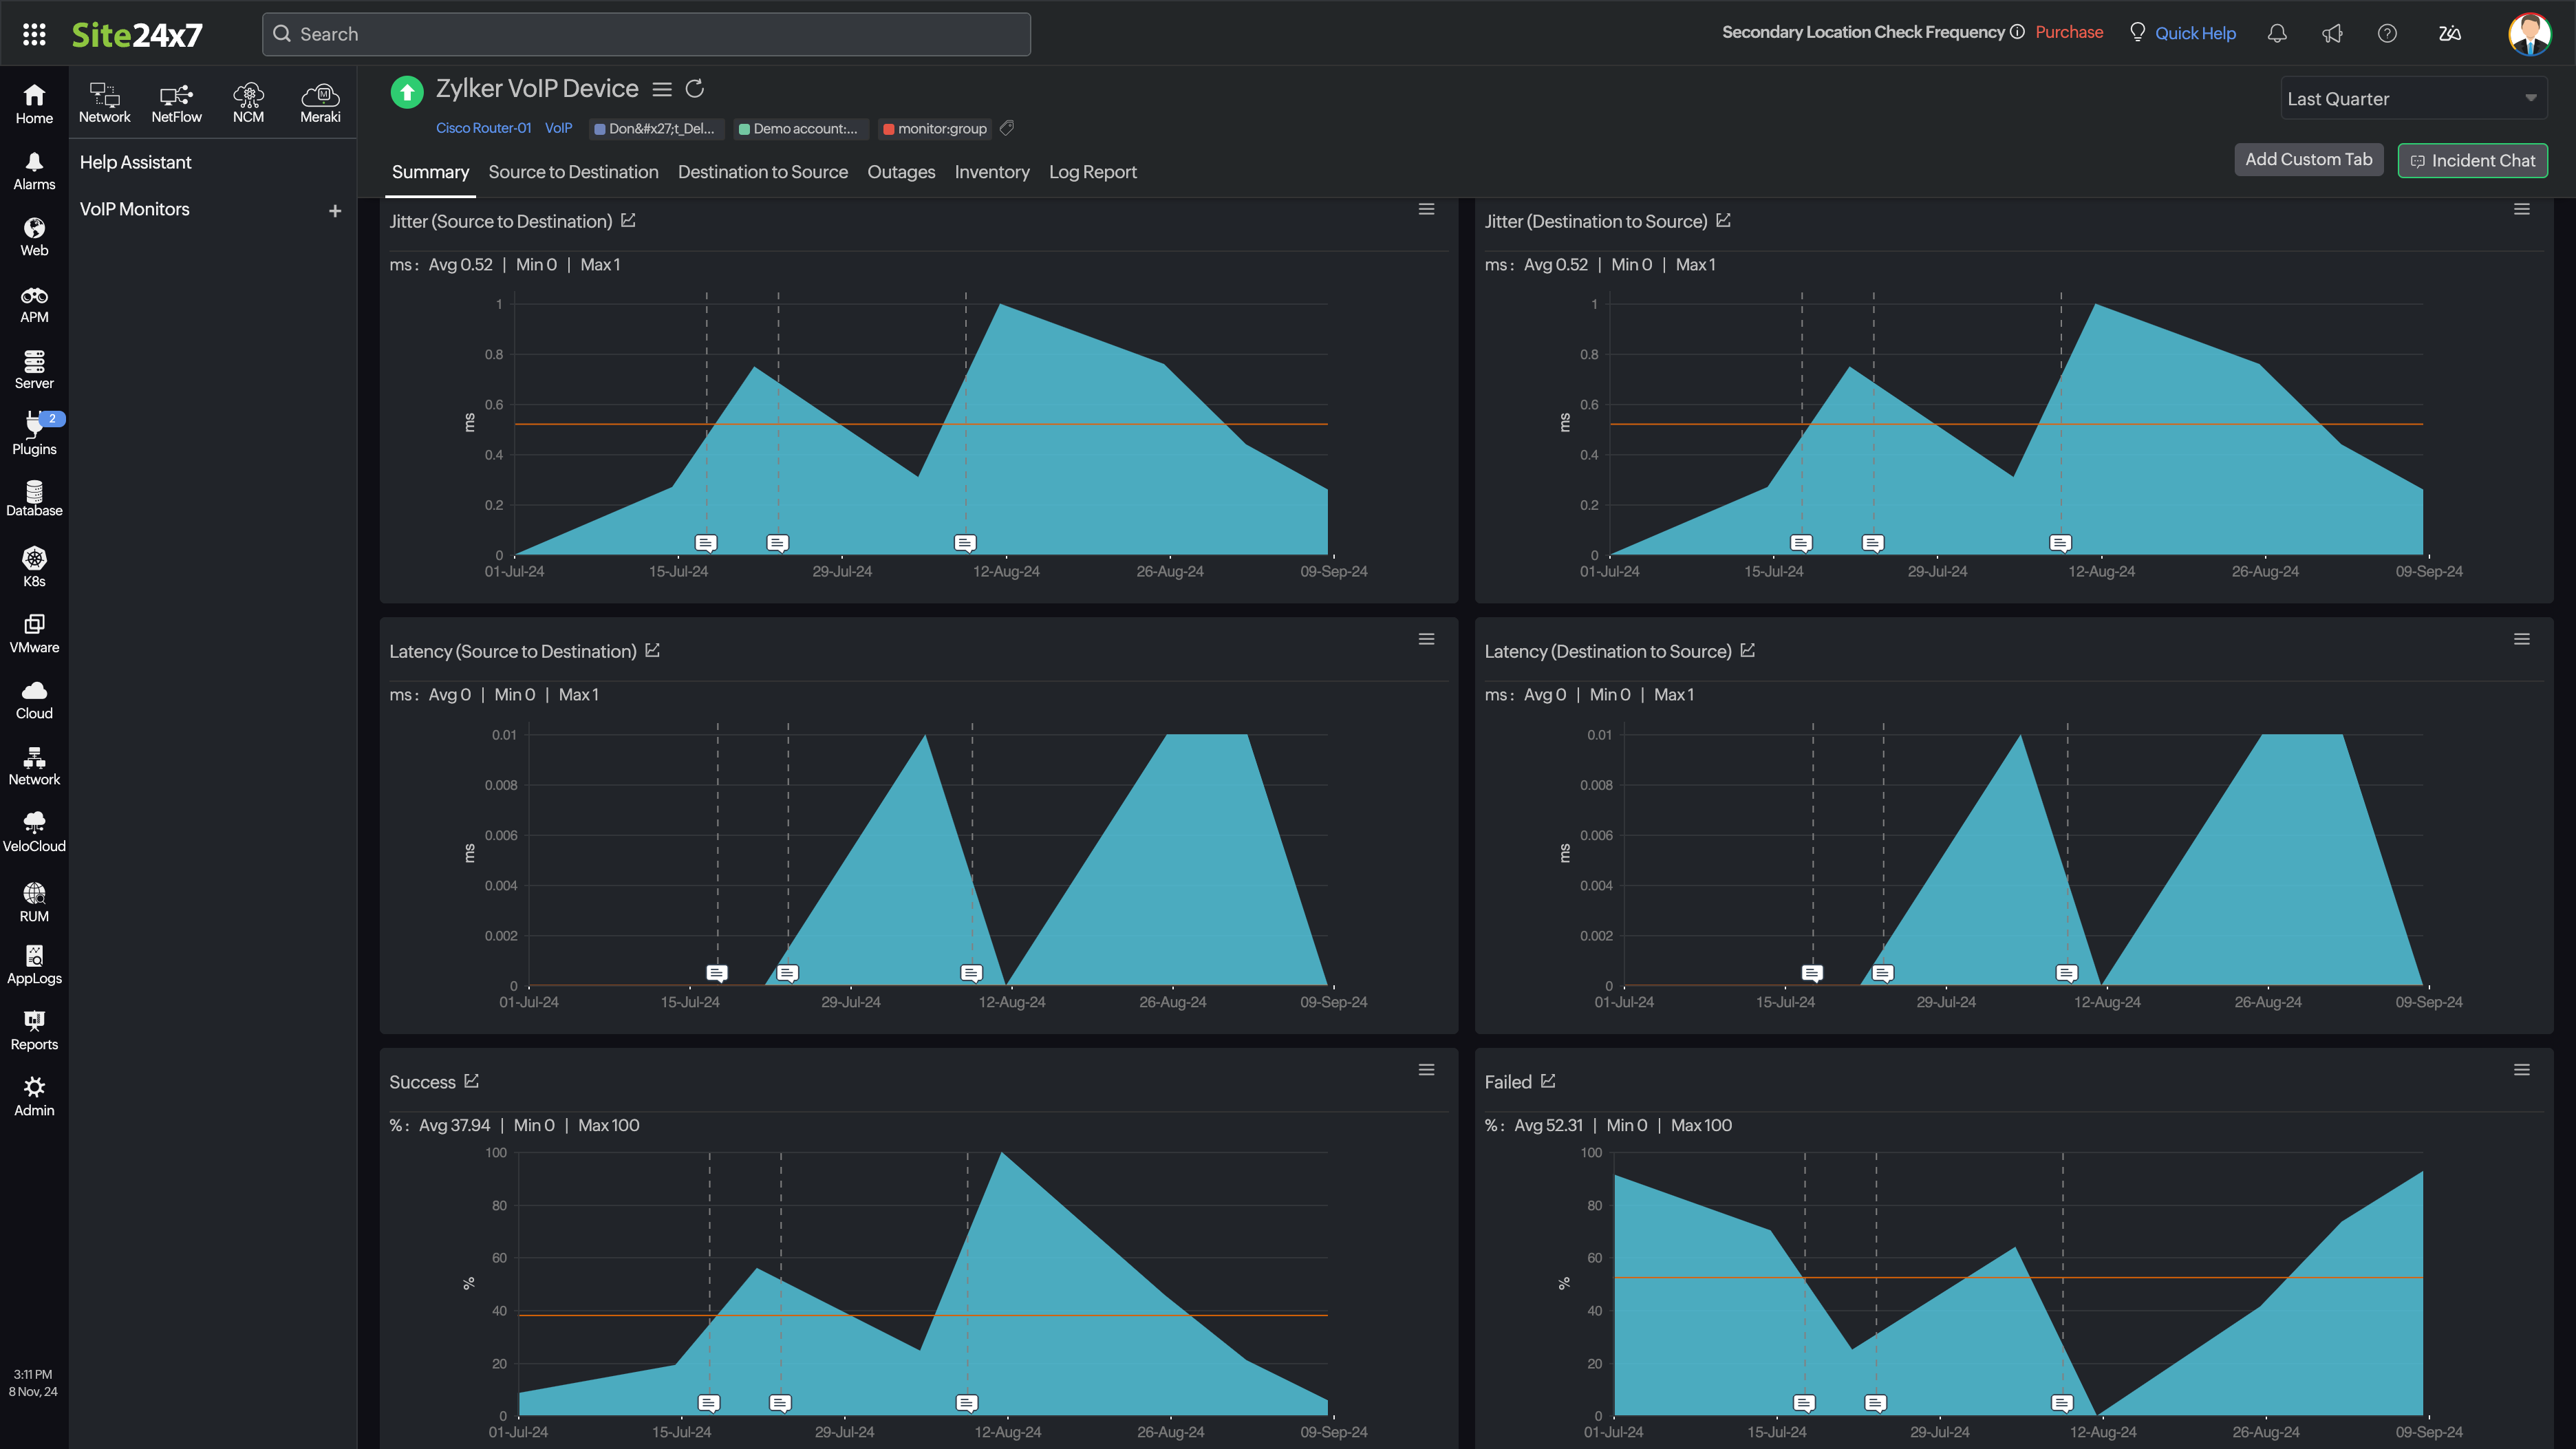Click the add tag icon beside monitor:group

tap(1007, 128)
